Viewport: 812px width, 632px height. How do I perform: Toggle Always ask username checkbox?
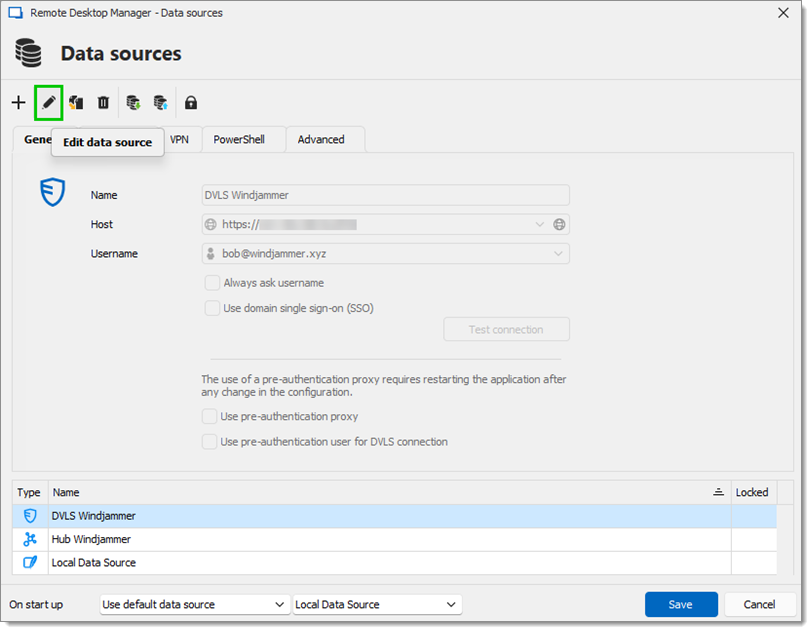point(212,283)
